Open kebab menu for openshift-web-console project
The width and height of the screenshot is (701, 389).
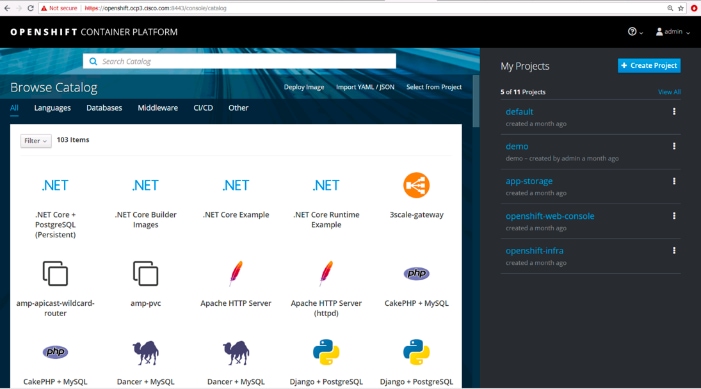pos(674,216)
